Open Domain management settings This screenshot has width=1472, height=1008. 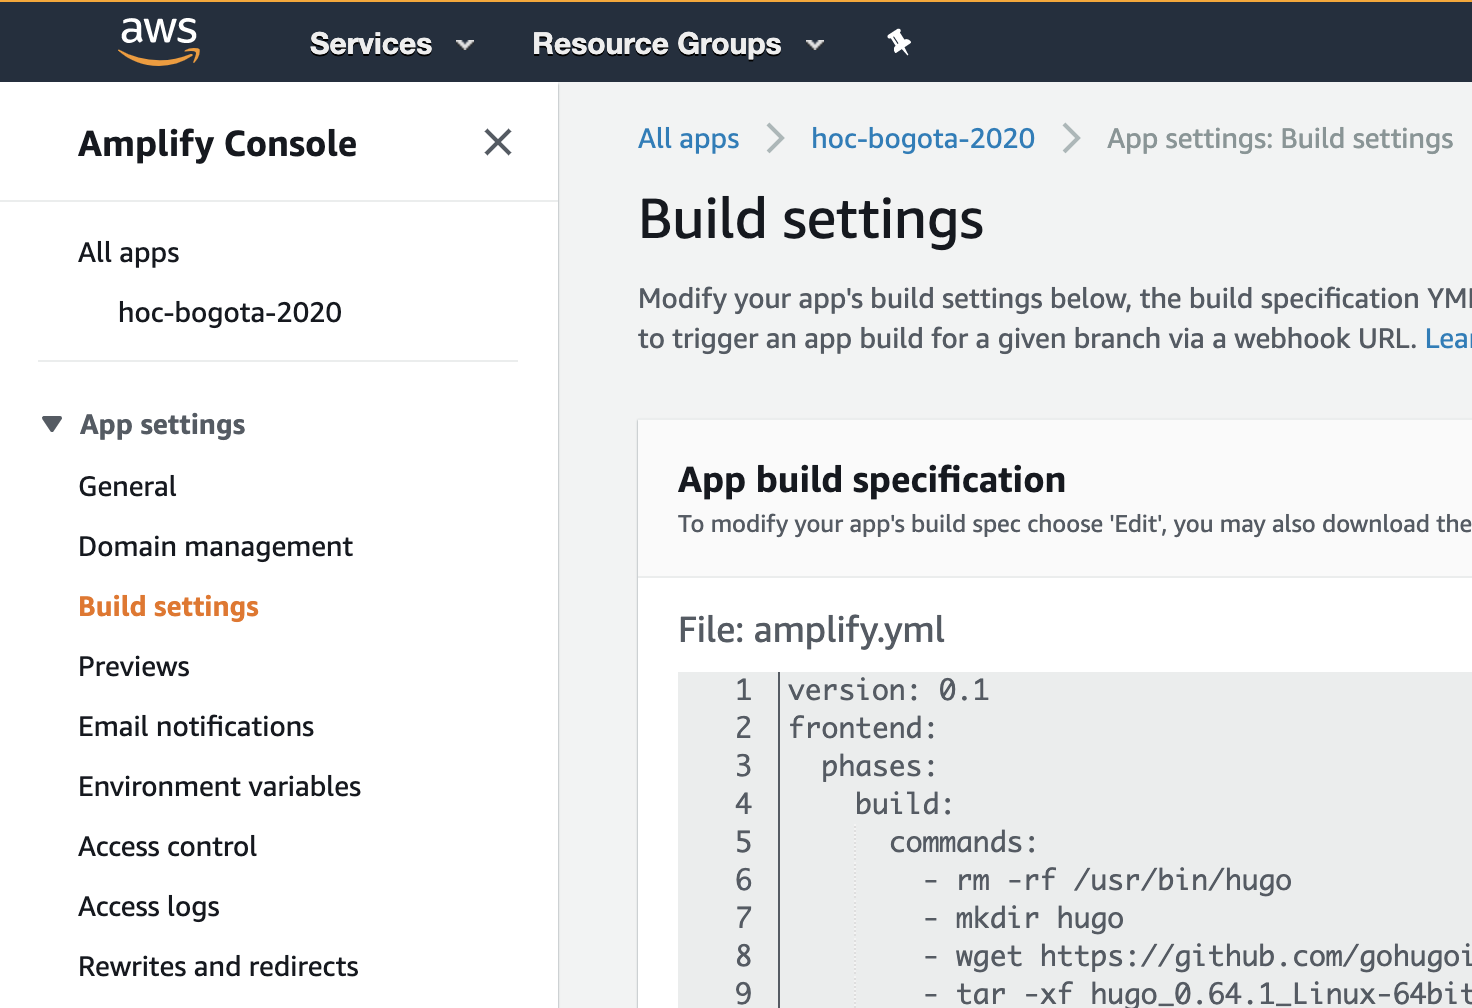[x=215, y=546]
